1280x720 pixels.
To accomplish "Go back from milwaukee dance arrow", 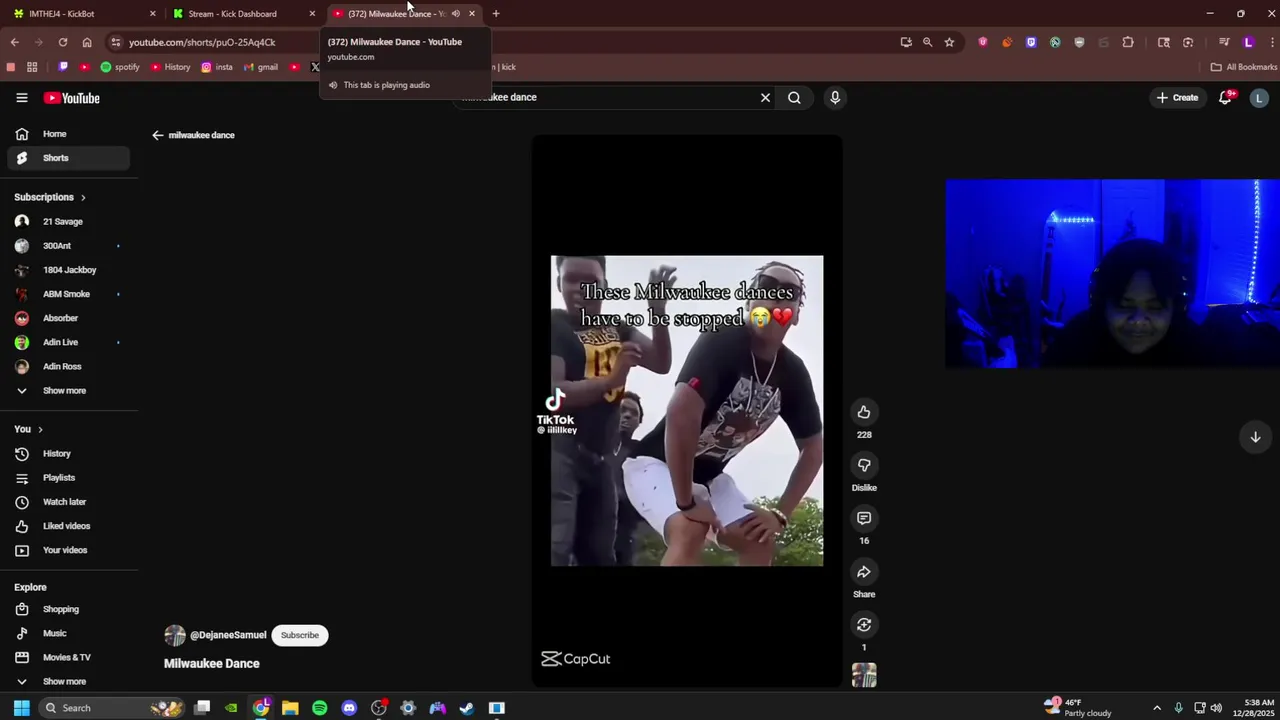I will [x=157, y=135].
